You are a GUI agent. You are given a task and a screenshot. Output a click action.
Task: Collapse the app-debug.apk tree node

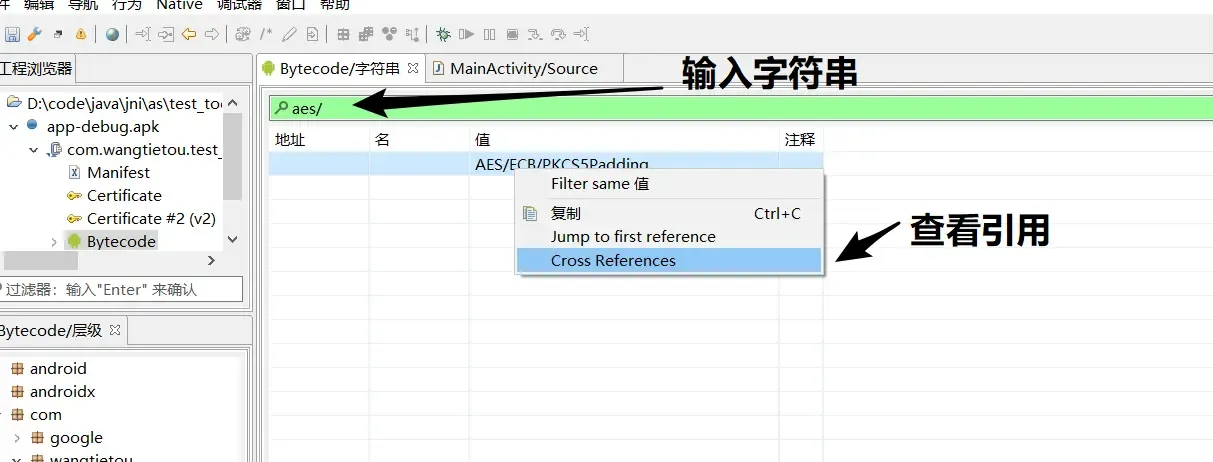click(x=14, y=127)
